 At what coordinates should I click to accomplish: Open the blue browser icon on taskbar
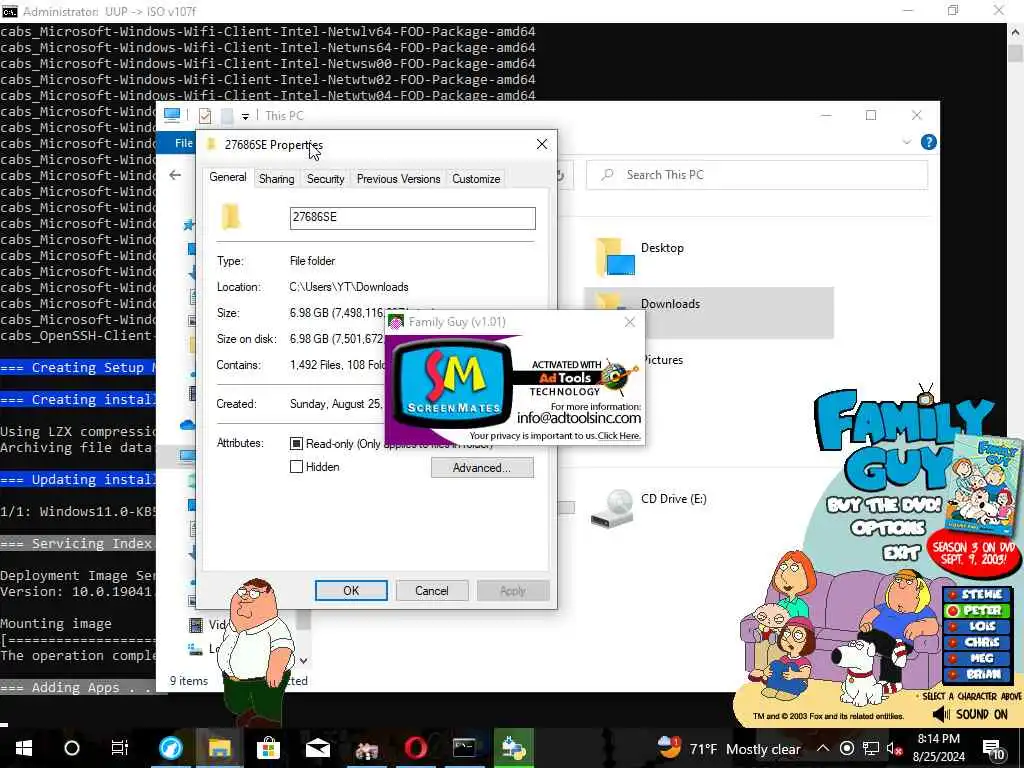point(170,748)
